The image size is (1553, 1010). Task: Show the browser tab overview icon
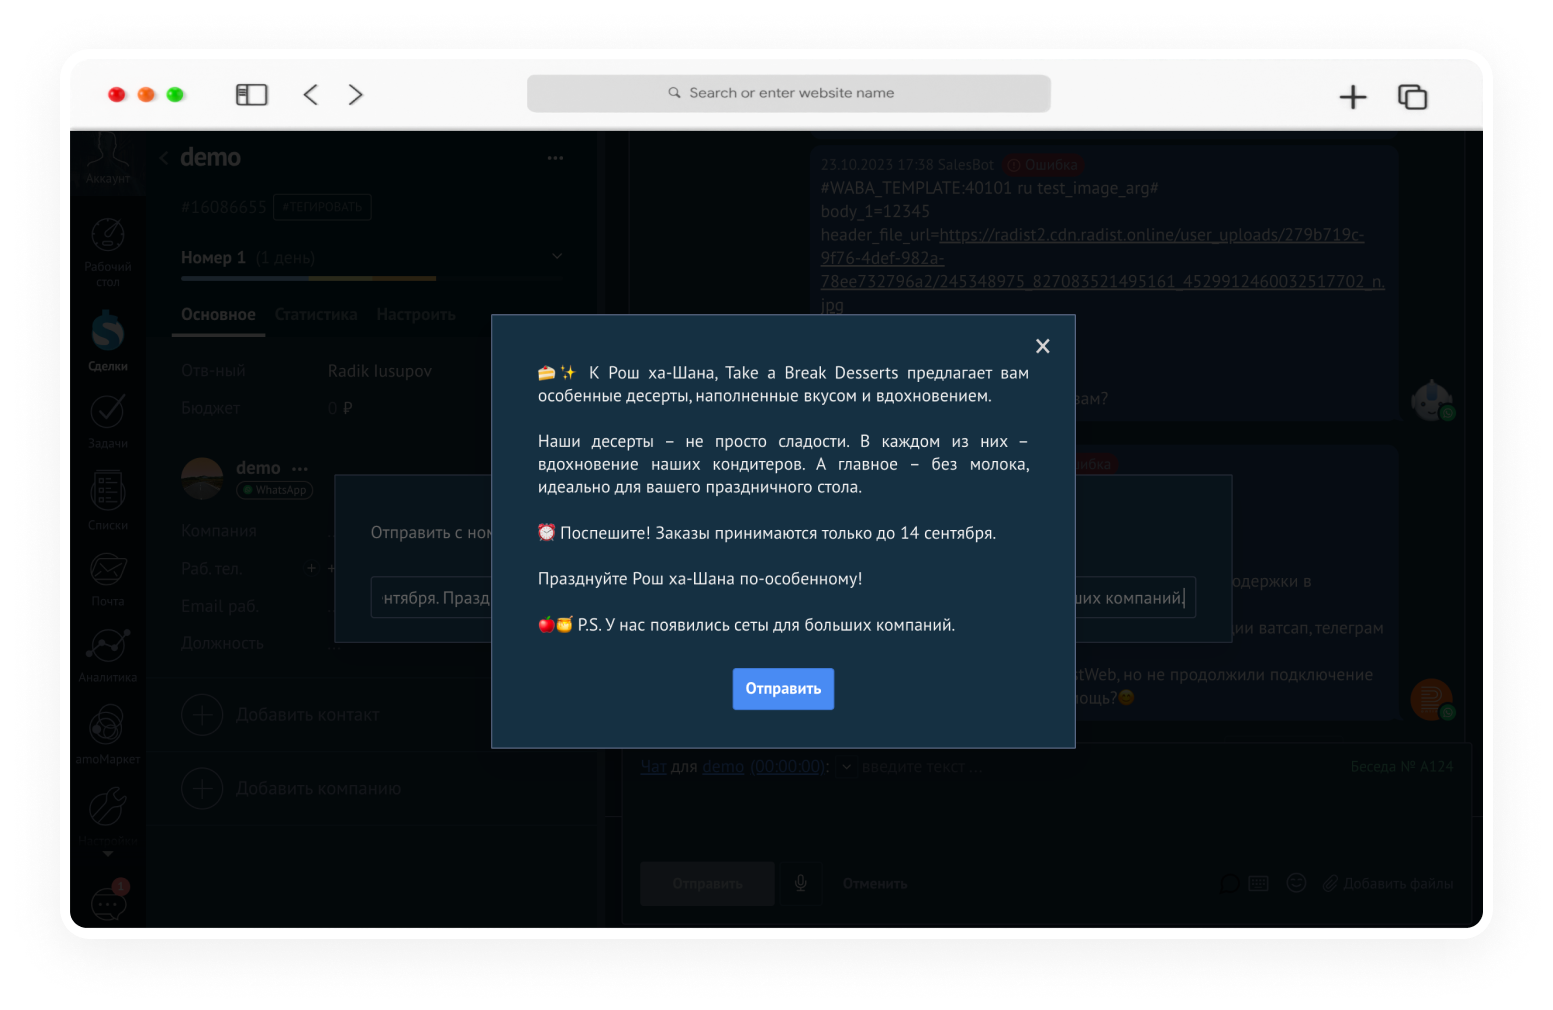coord(1412,97)
